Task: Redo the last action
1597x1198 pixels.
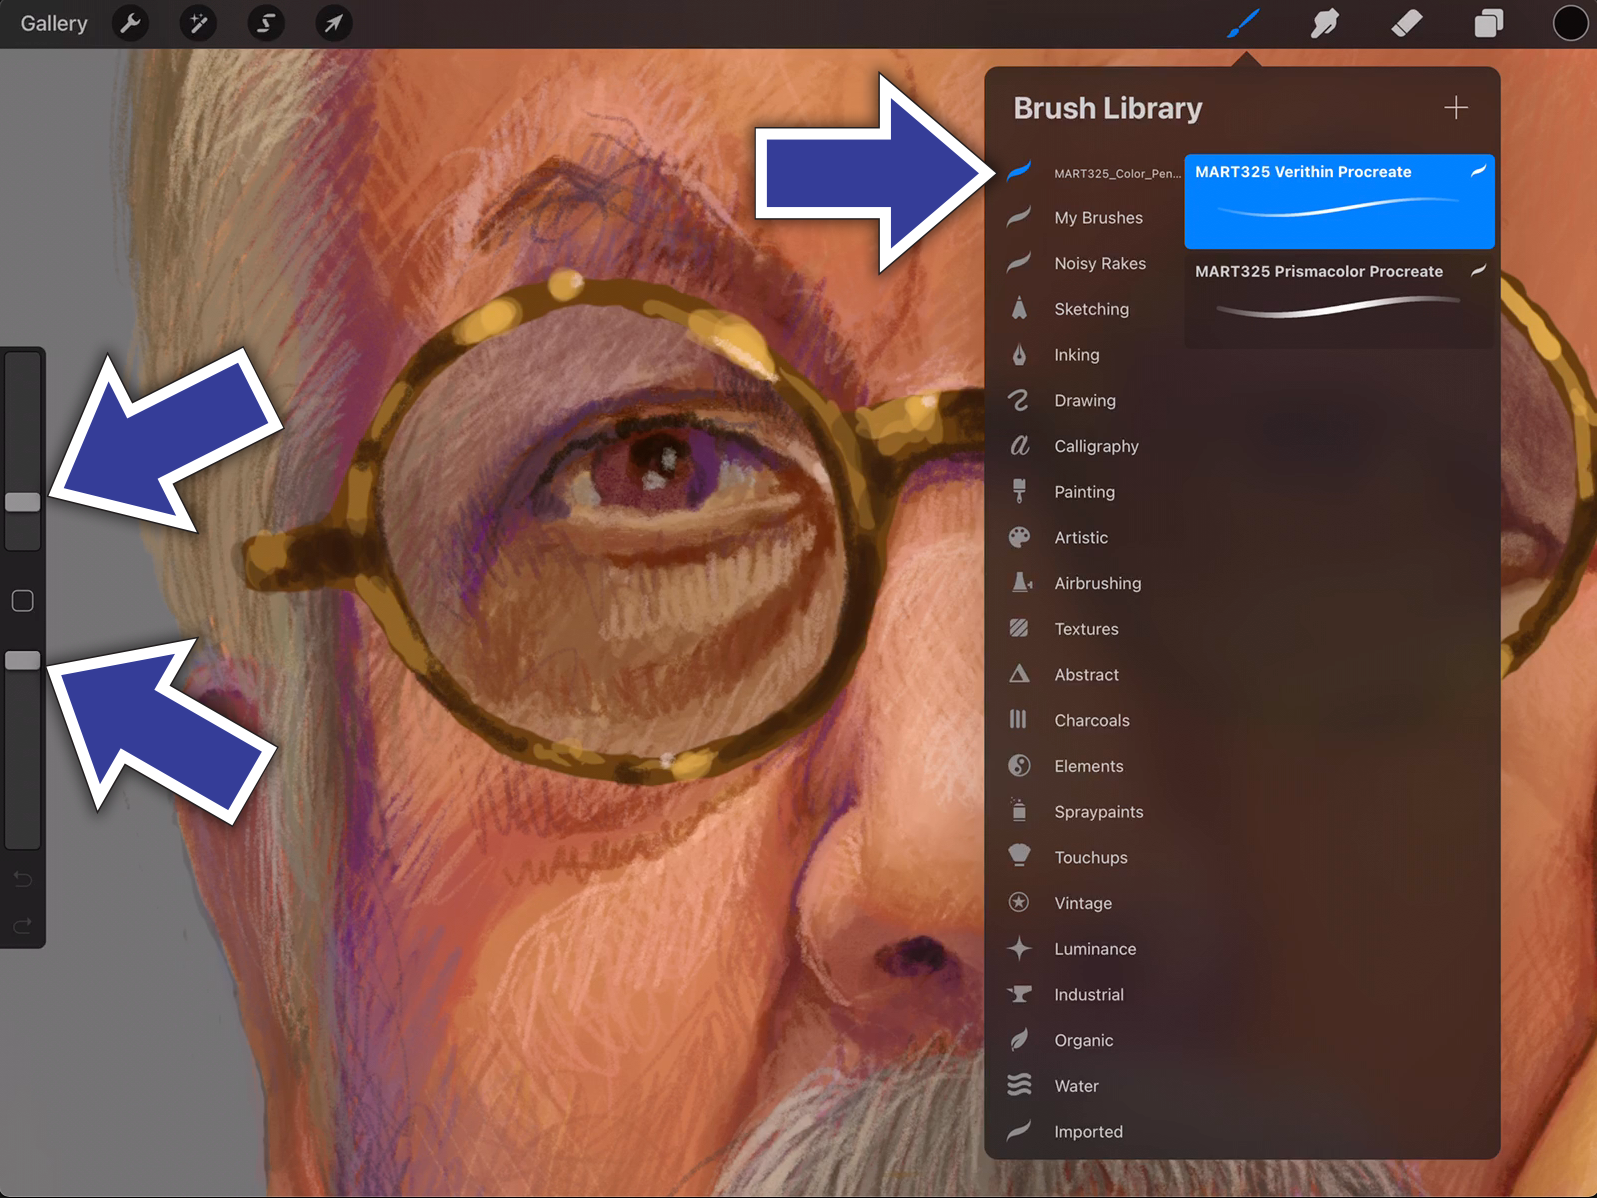Action: [23, 925]
